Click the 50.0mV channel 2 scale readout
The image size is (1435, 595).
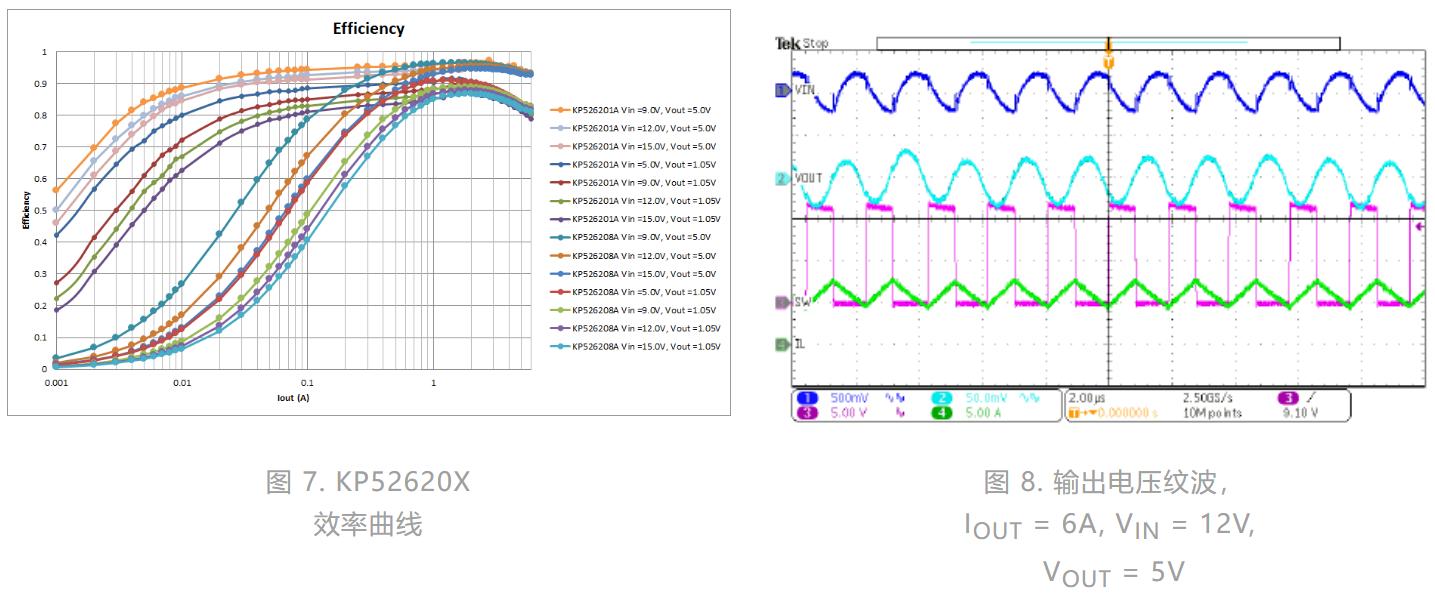click(x=985, y=398)
